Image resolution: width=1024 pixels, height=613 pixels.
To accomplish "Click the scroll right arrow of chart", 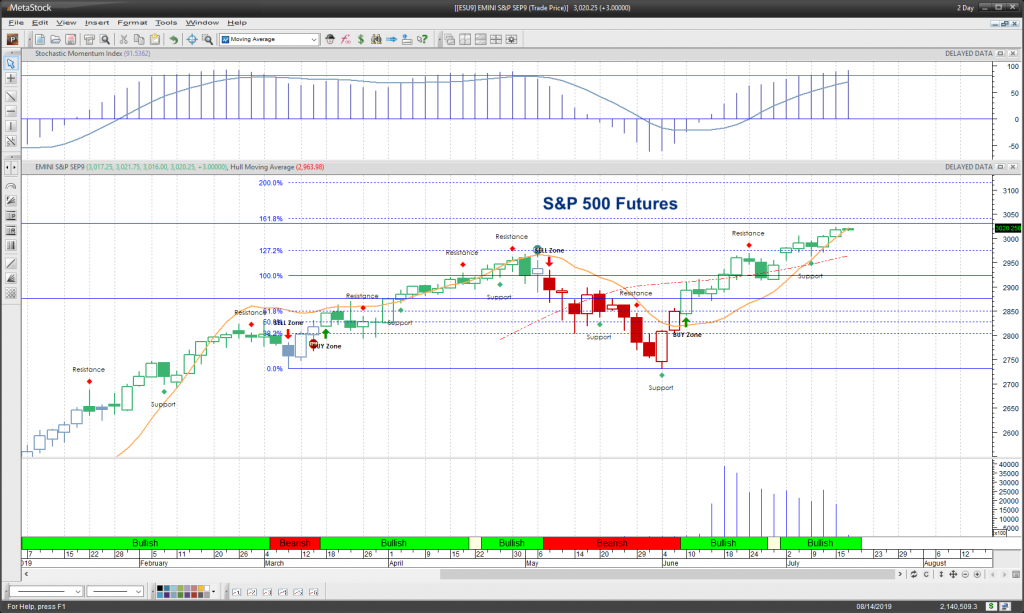I will [900, 574].
